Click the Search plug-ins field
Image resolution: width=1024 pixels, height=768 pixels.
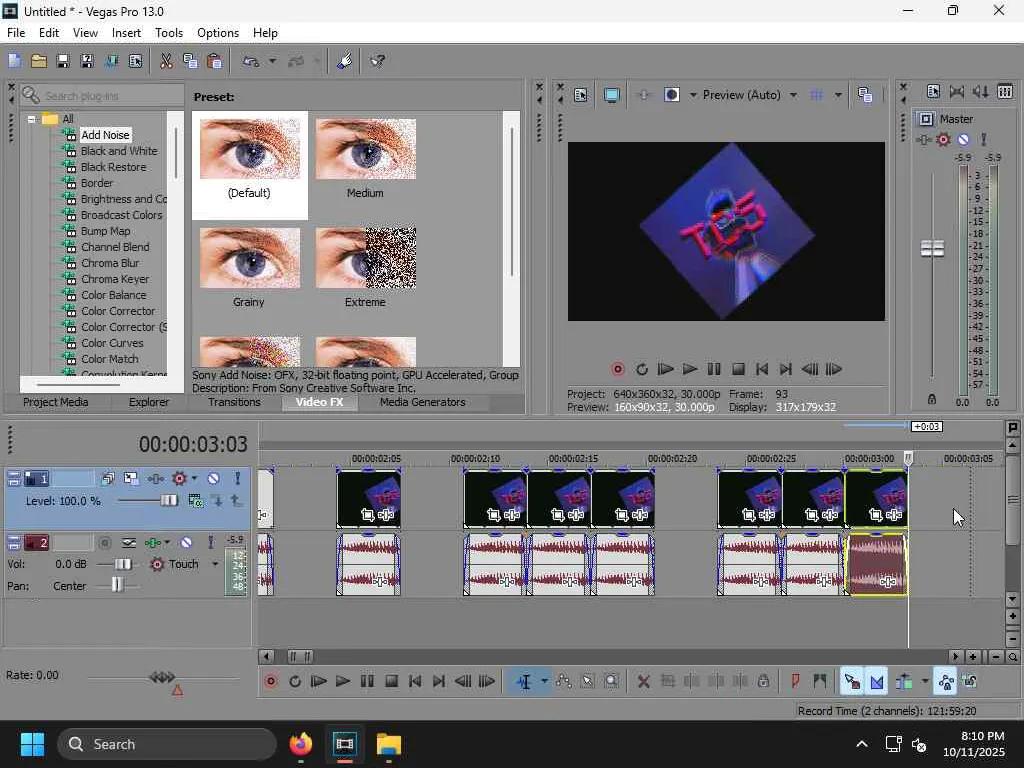(102, 96)
